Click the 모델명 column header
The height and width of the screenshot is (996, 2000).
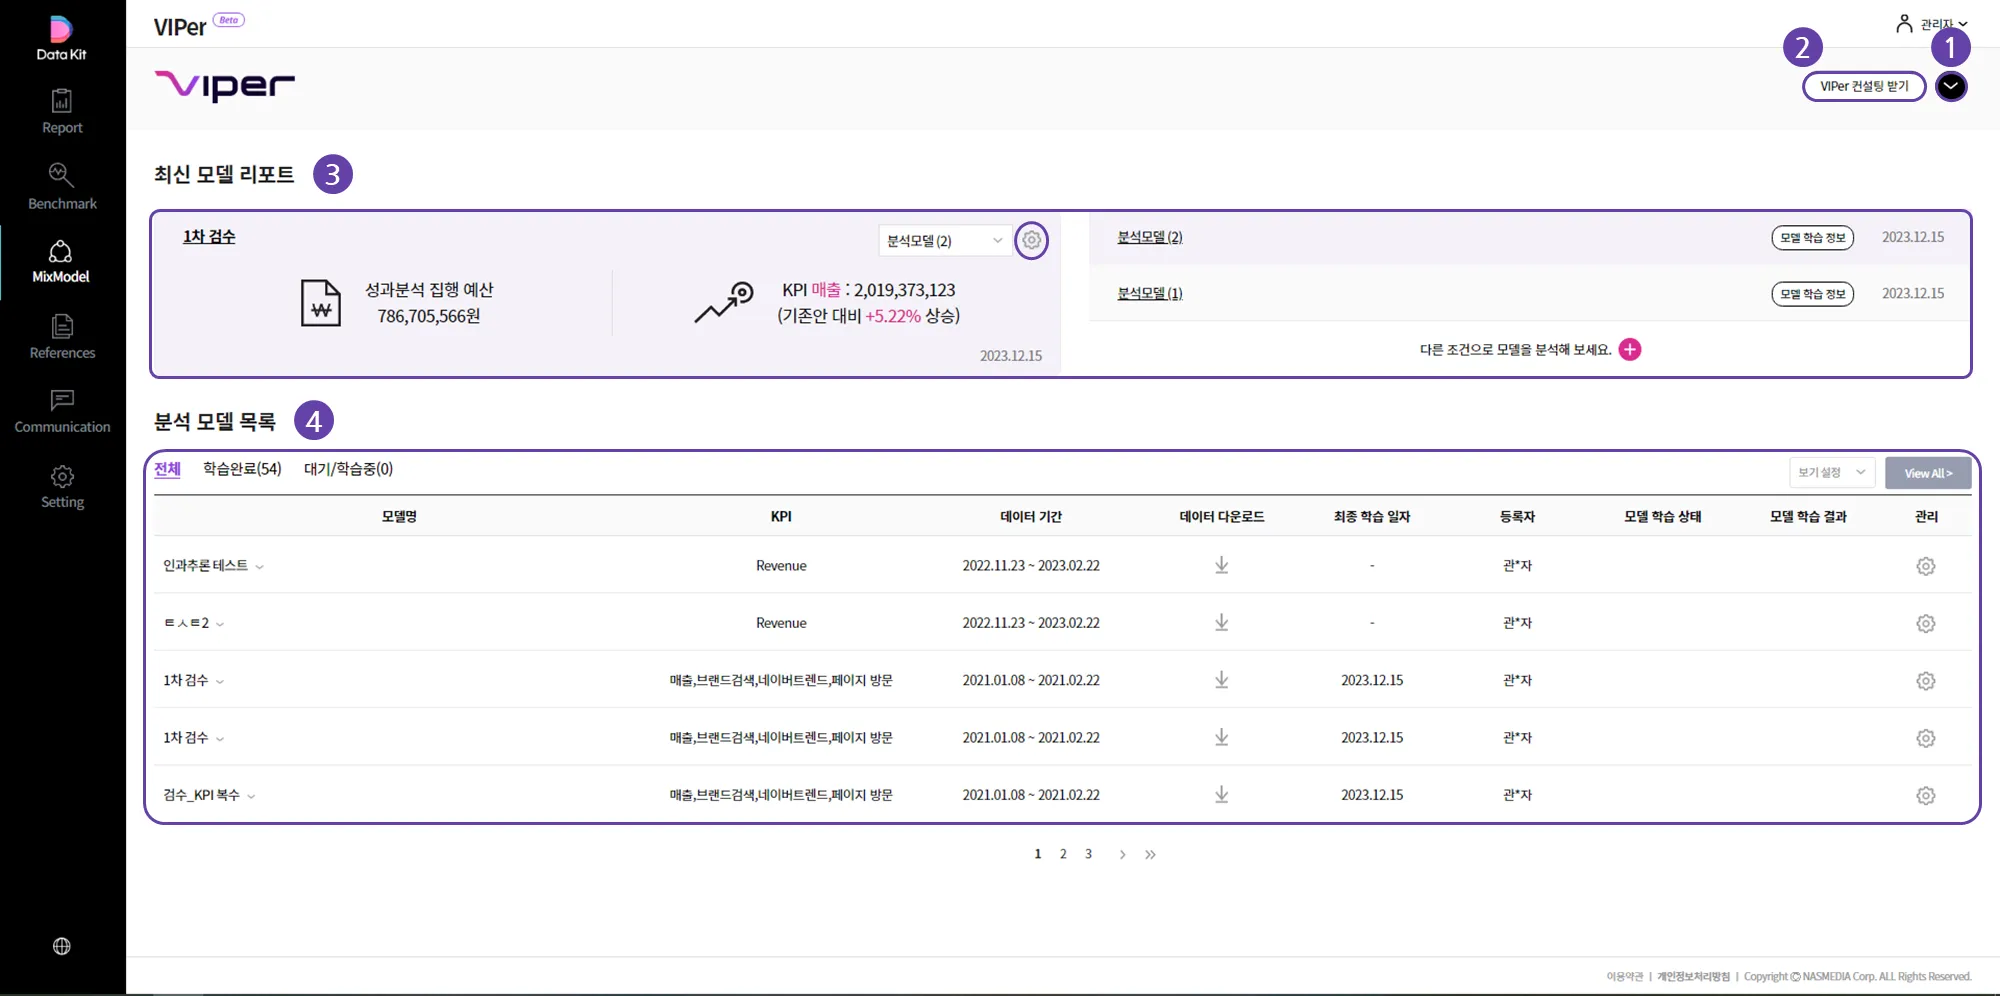[x=399, y=516]
